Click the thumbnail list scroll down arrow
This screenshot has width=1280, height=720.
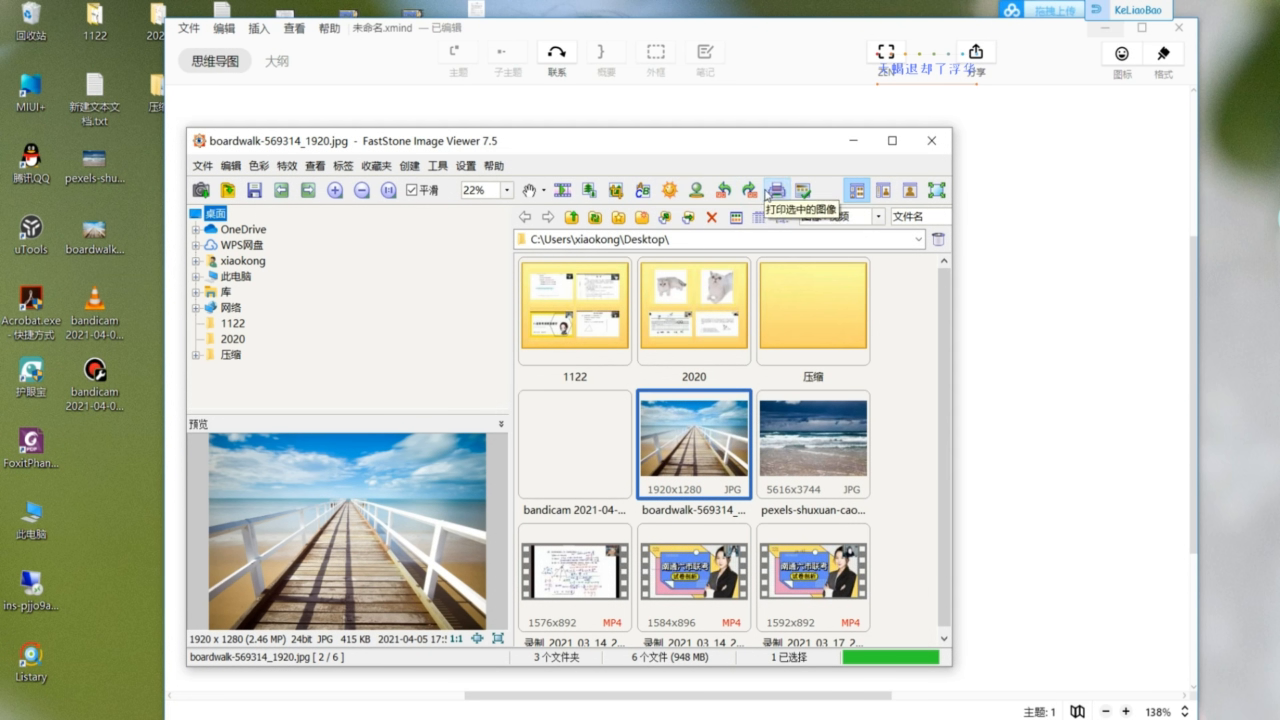tap(945, 638)
